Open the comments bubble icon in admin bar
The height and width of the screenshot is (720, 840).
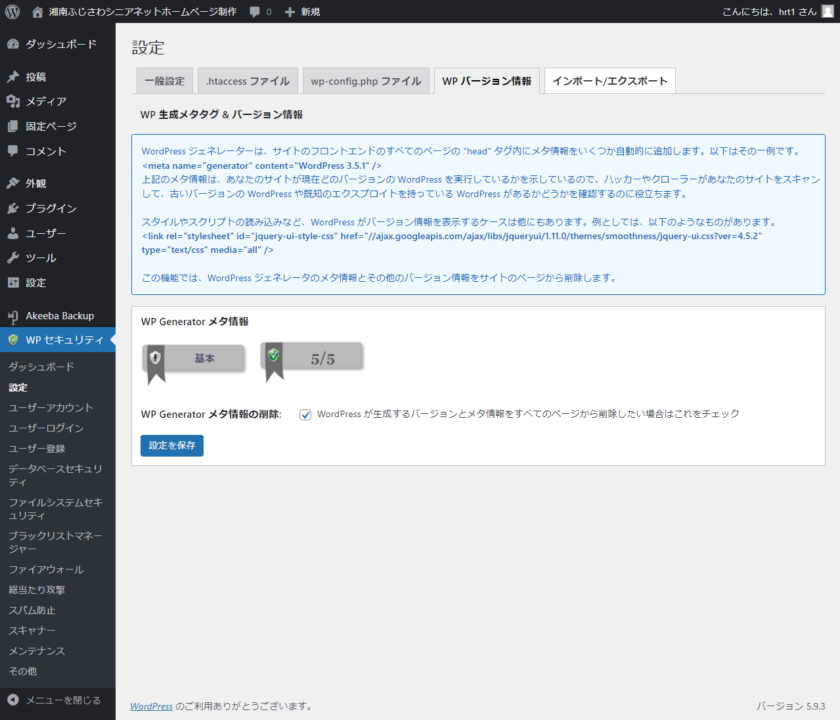pyautogui.click(x=255, y=12)
